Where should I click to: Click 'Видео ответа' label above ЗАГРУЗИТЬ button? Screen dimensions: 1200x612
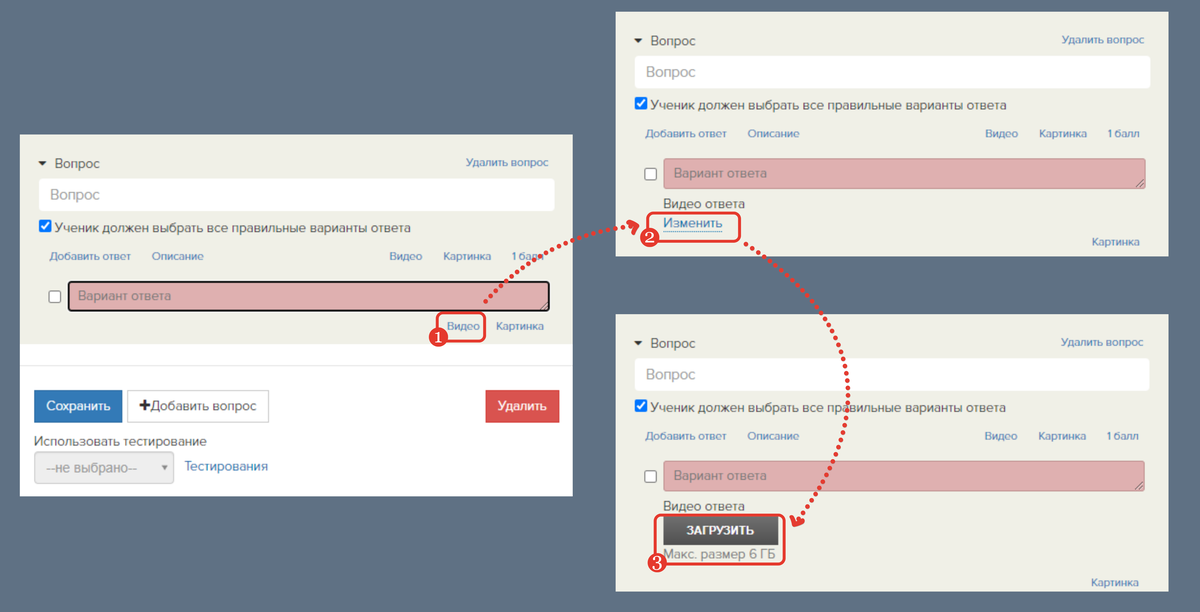click(x=704, y=506)
